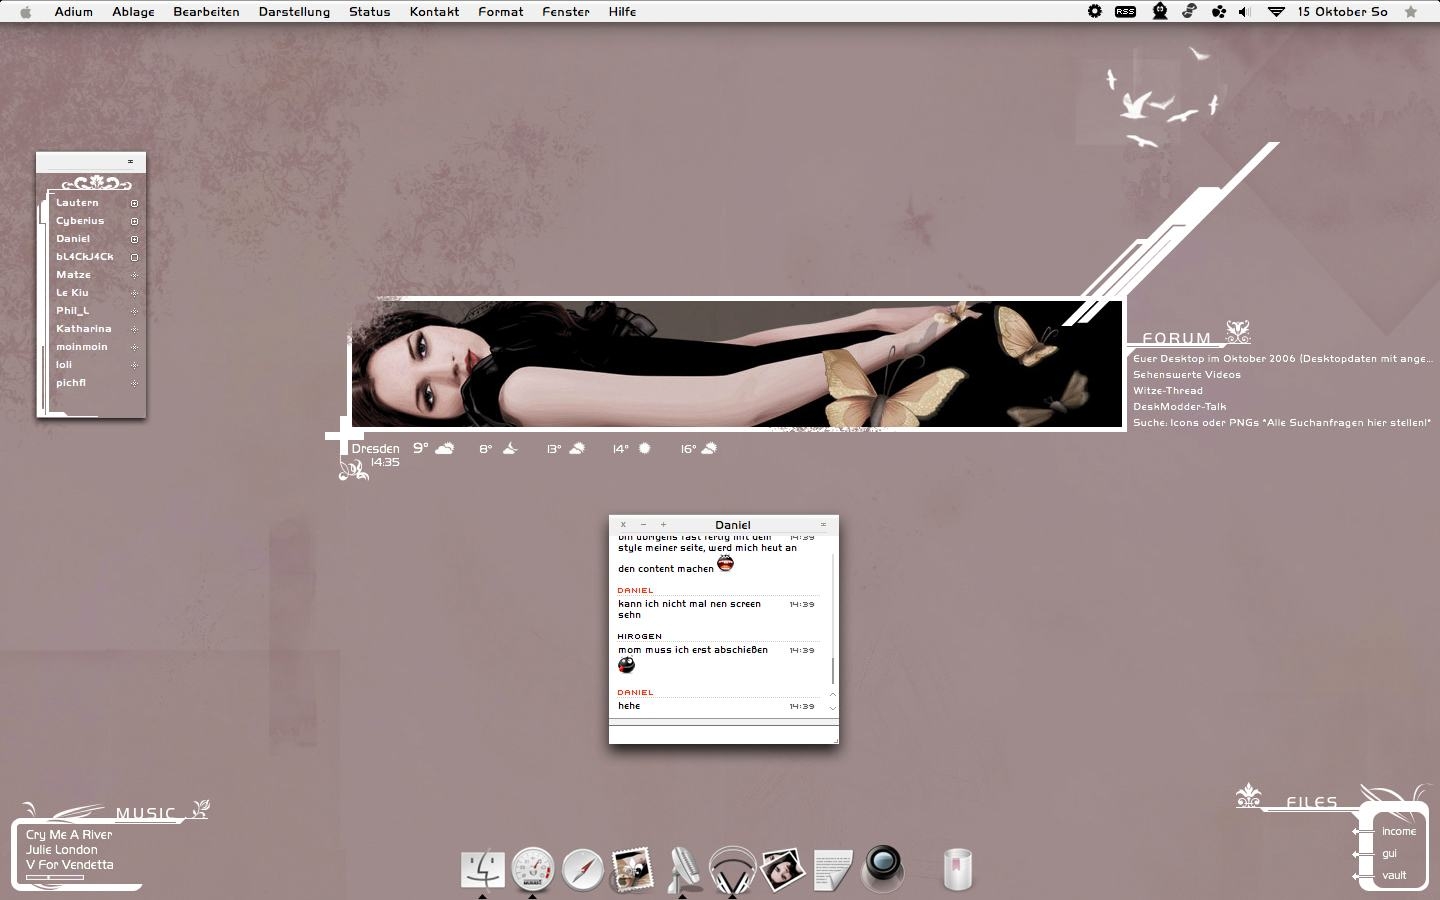
Task: Toggle the Daniel chat window toolbar pill
Action: click(x=823, y=524)
